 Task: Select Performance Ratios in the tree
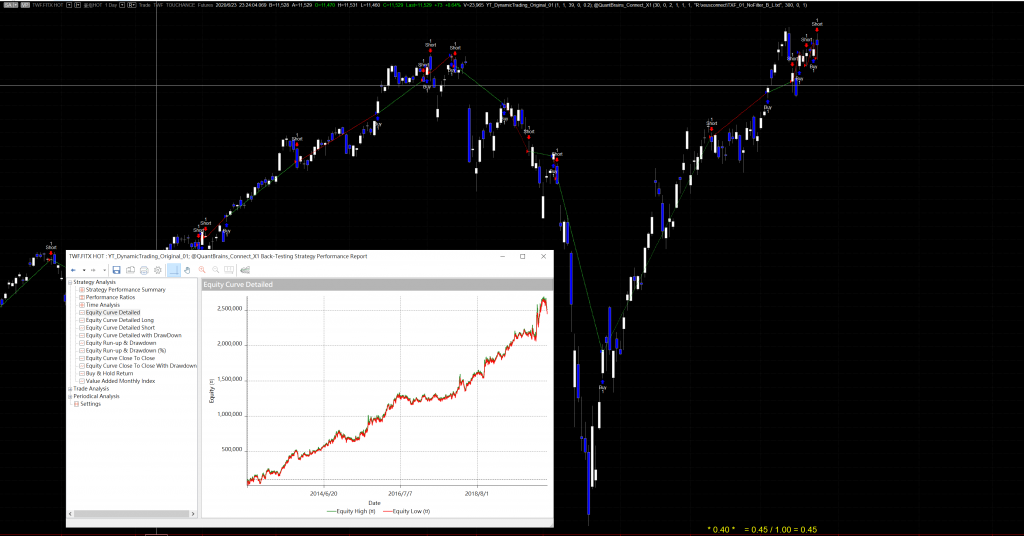coord(110,297)
